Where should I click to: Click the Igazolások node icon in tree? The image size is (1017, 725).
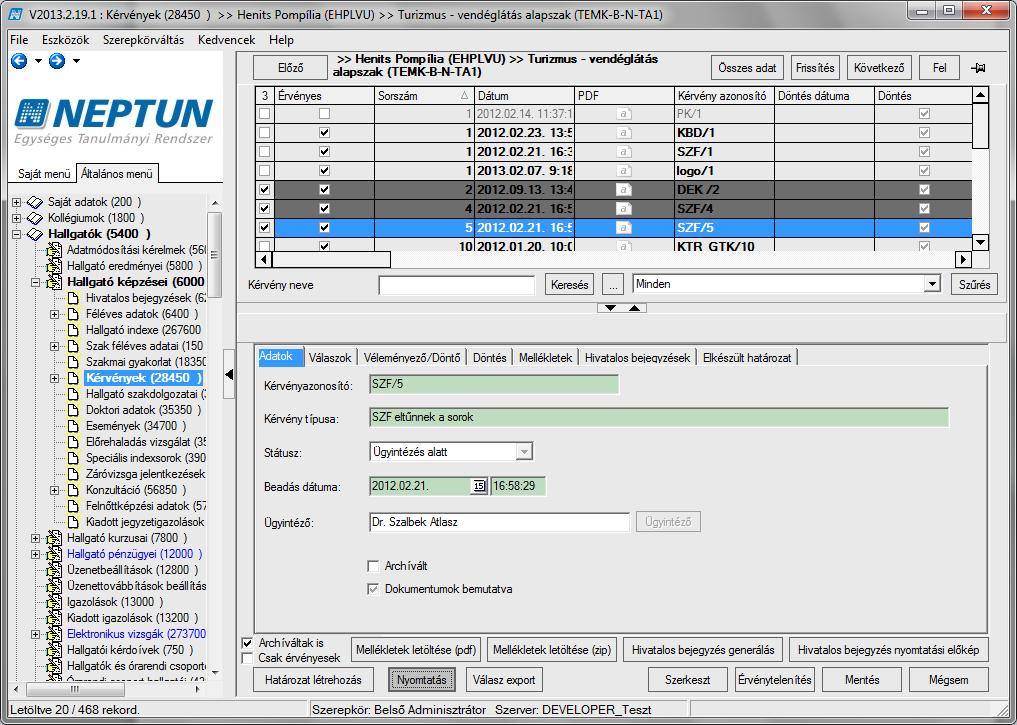click(x=54, y=602)
